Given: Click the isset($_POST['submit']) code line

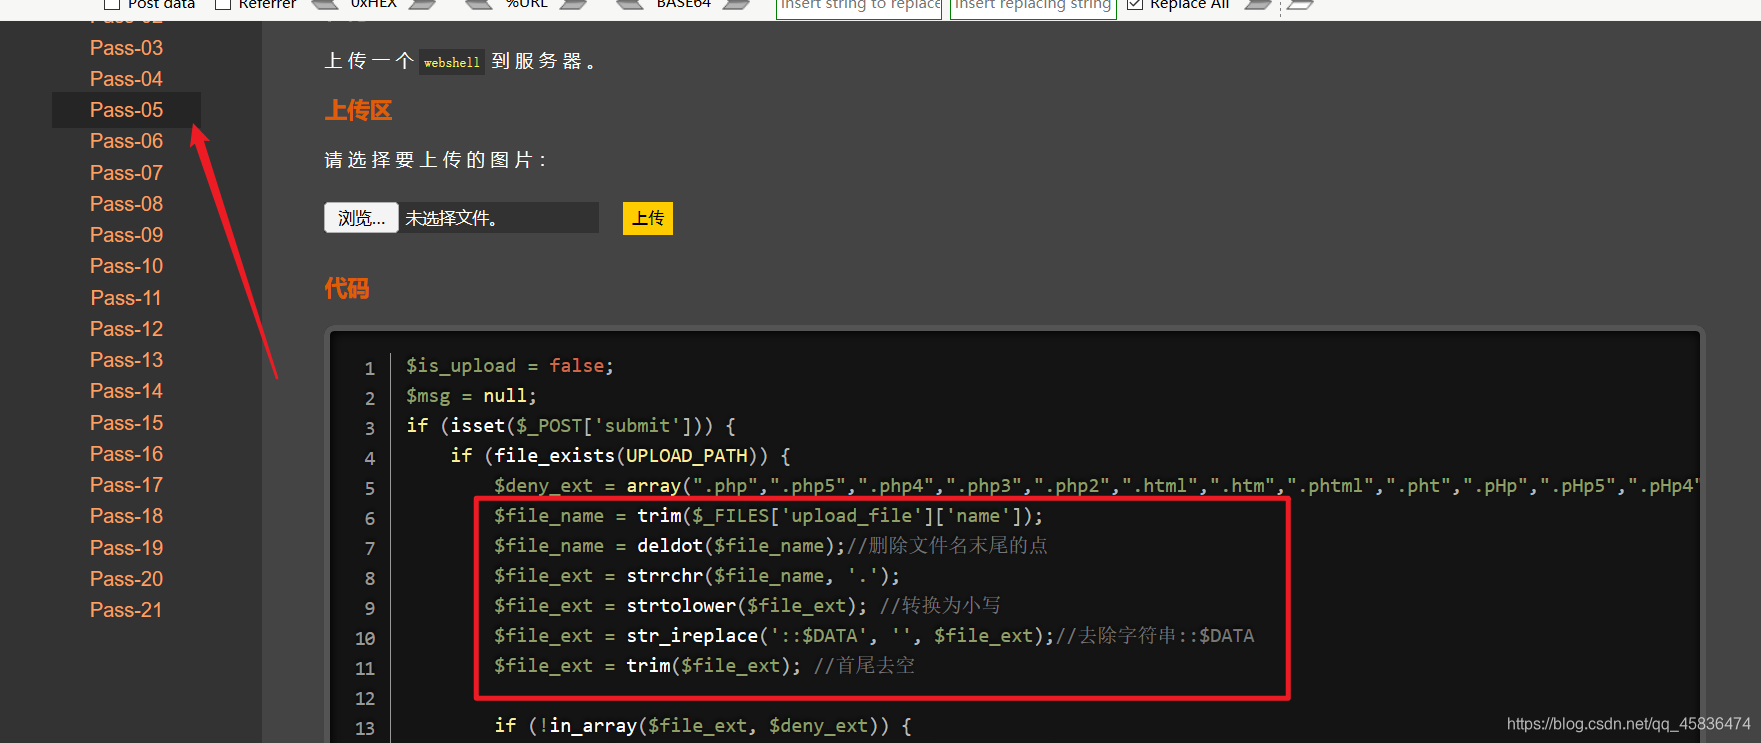Looking at the screenshot, I should (571, 426).
